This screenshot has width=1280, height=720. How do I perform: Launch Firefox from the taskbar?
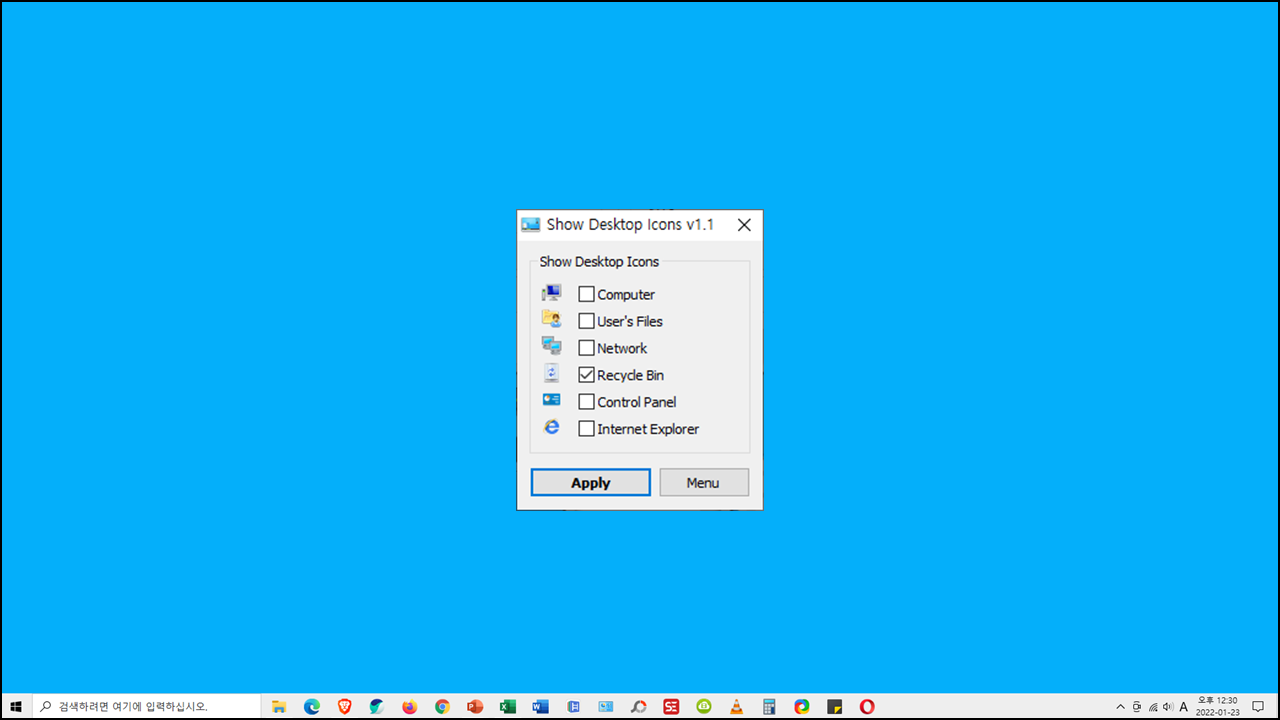click(x=410, y=706)
